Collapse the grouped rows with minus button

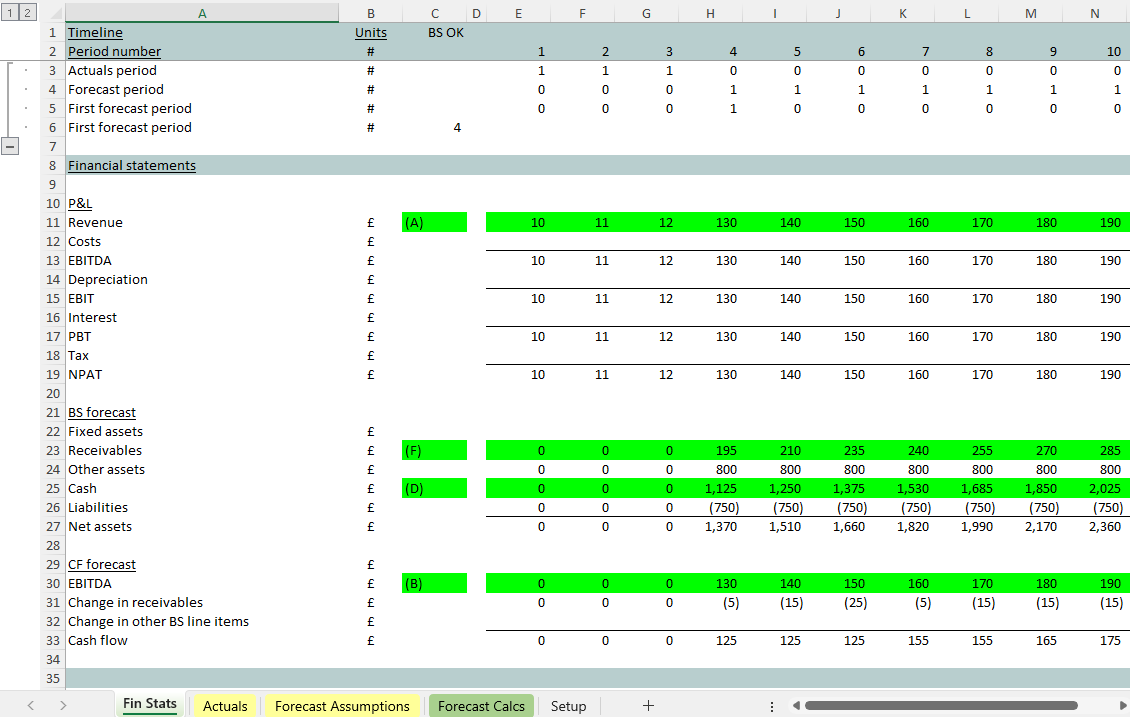tap(10, 146)
